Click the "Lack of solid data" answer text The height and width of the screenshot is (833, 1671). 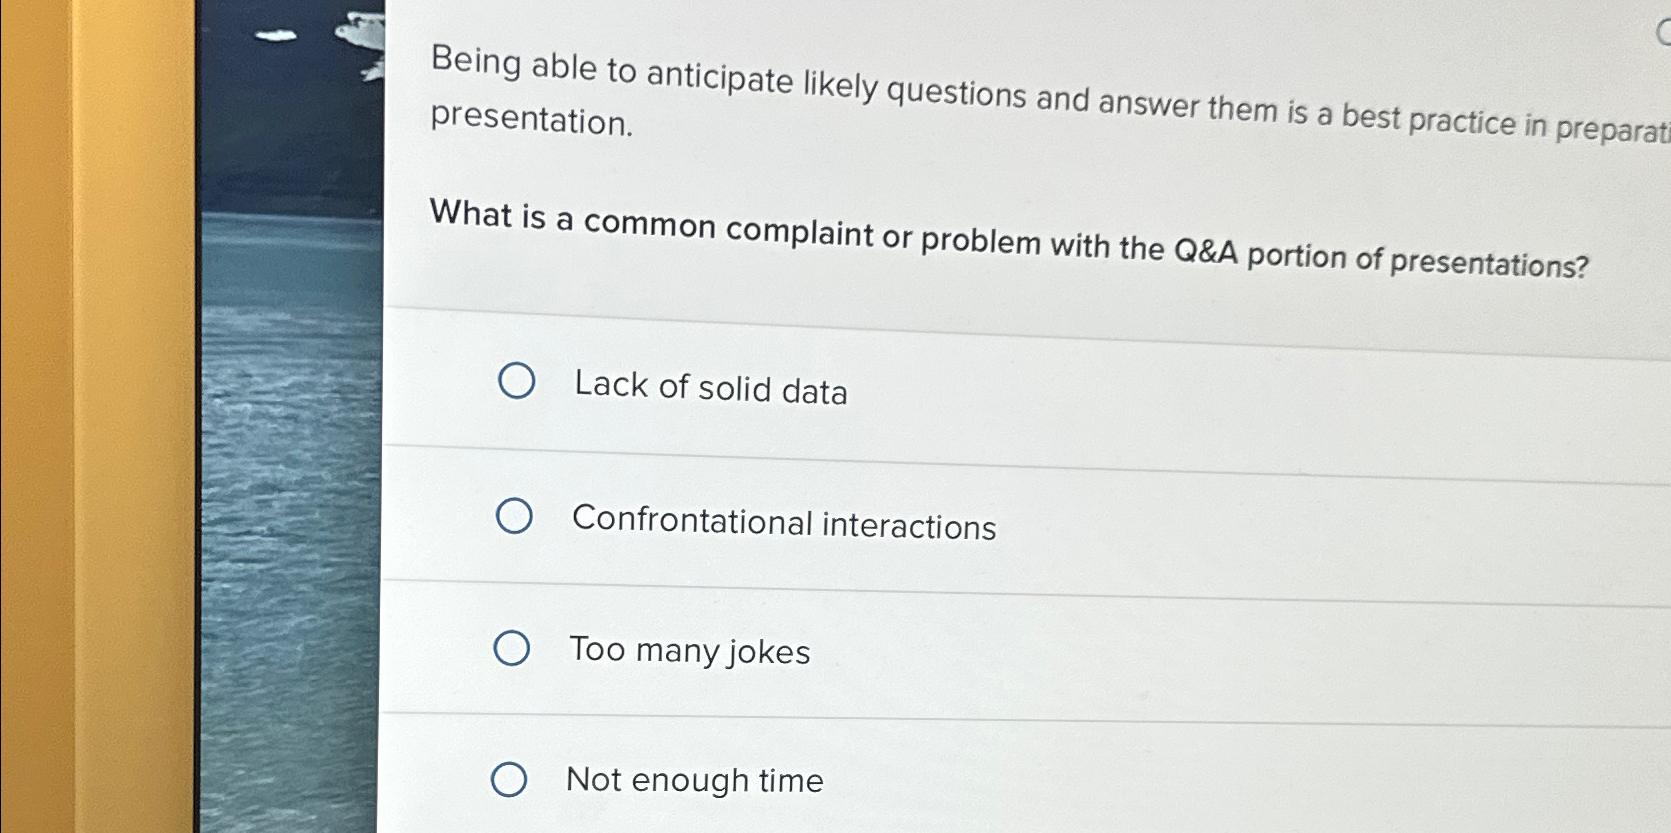710,389
